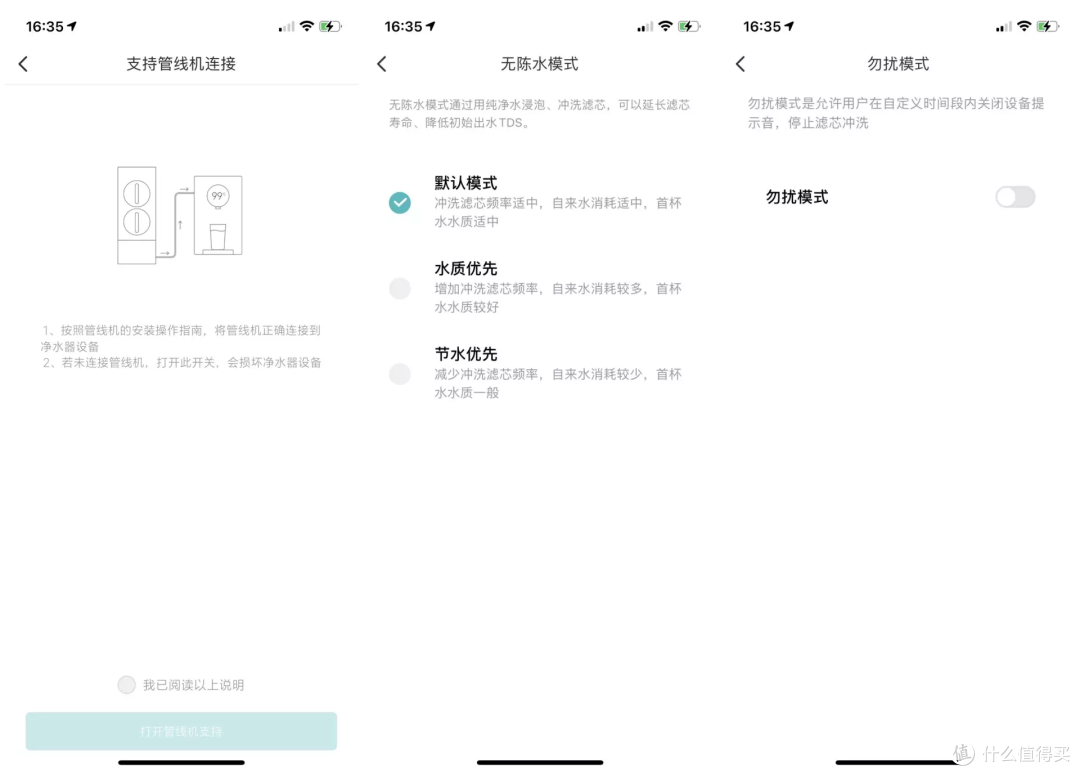Image resolution: width=1080 pixels, height=776 pixels.
Task: Tap Wi-Fi status icon on first screen
Action: 307,26
